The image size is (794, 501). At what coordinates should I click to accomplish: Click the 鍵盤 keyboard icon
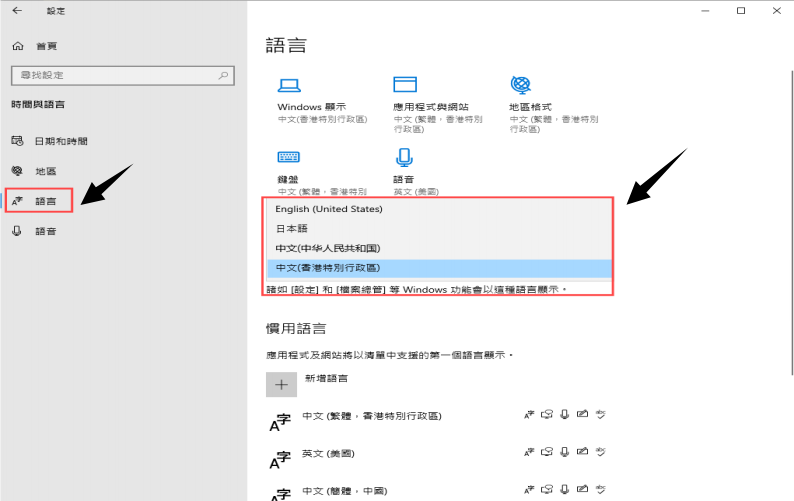point(289,157)
